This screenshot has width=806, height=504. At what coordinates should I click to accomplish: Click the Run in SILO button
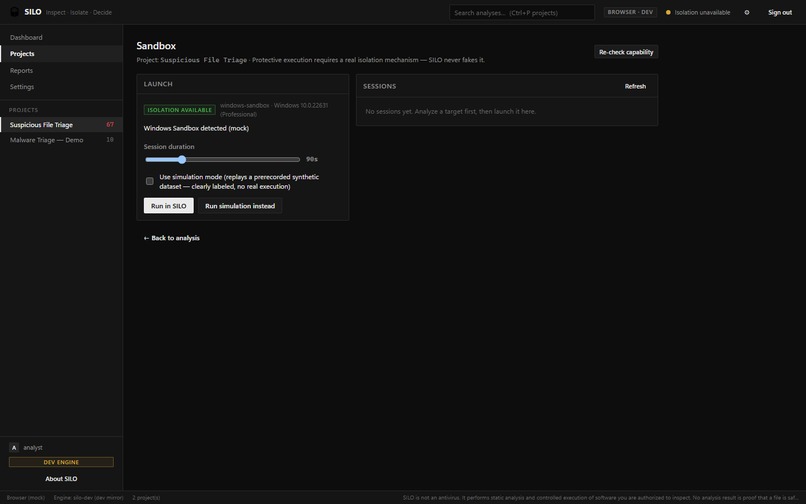pyautogui.click(x=169, y=206)
